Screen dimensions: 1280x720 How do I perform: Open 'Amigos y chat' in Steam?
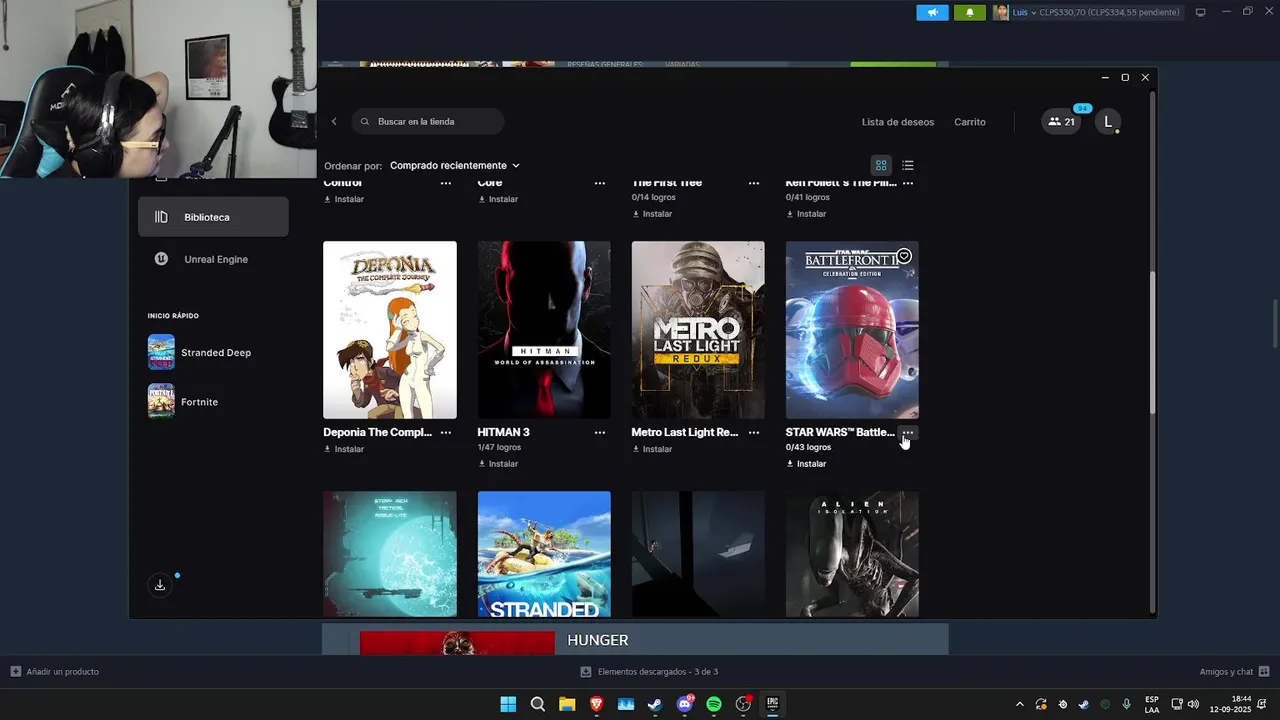coord(1234,671)
